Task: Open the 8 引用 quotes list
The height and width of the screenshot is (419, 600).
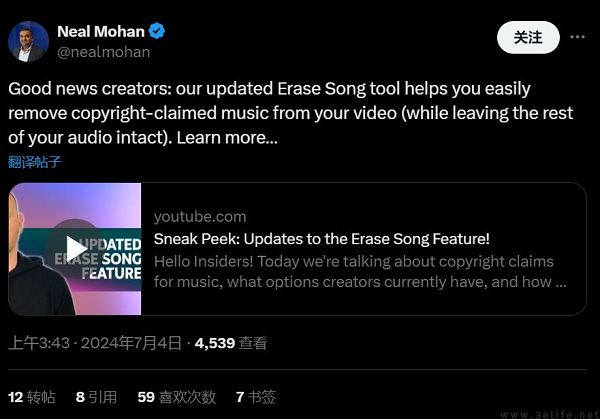Action: 96,397
